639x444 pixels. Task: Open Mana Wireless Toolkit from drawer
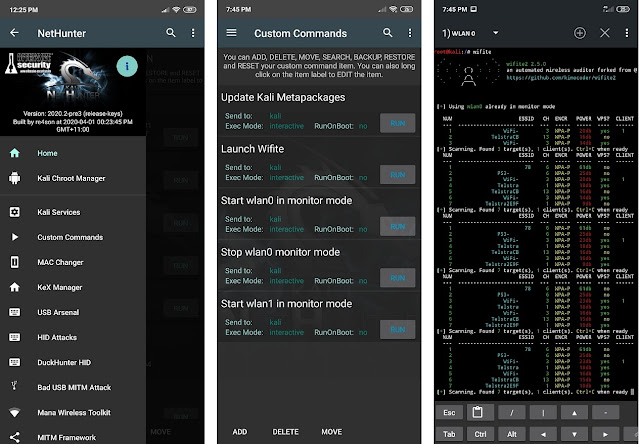tap(73, 413)
